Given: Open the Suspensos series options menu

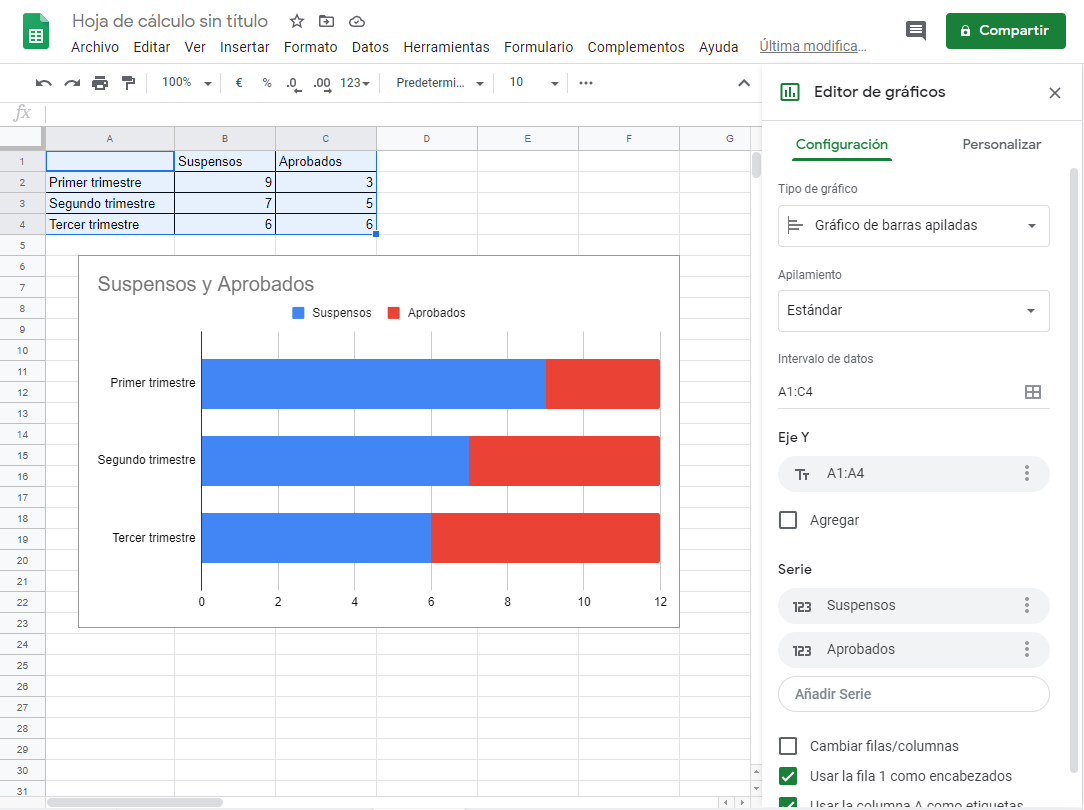Looking at the screenshot, I should (1026, 605).
